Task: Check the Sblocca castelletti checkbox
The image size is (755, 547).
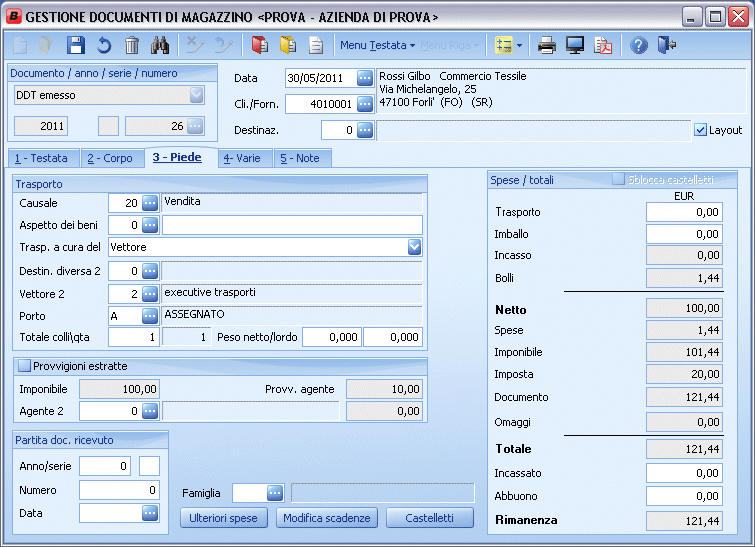Action: point(619,179)
